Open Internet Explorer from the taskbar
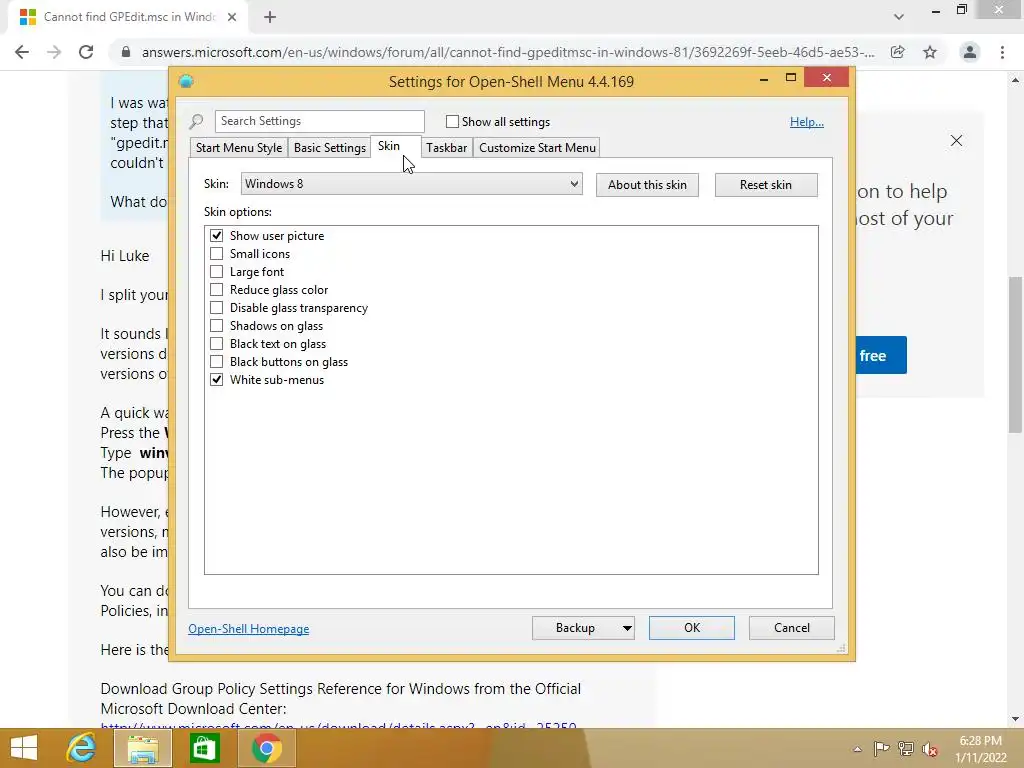 [82, 748]
